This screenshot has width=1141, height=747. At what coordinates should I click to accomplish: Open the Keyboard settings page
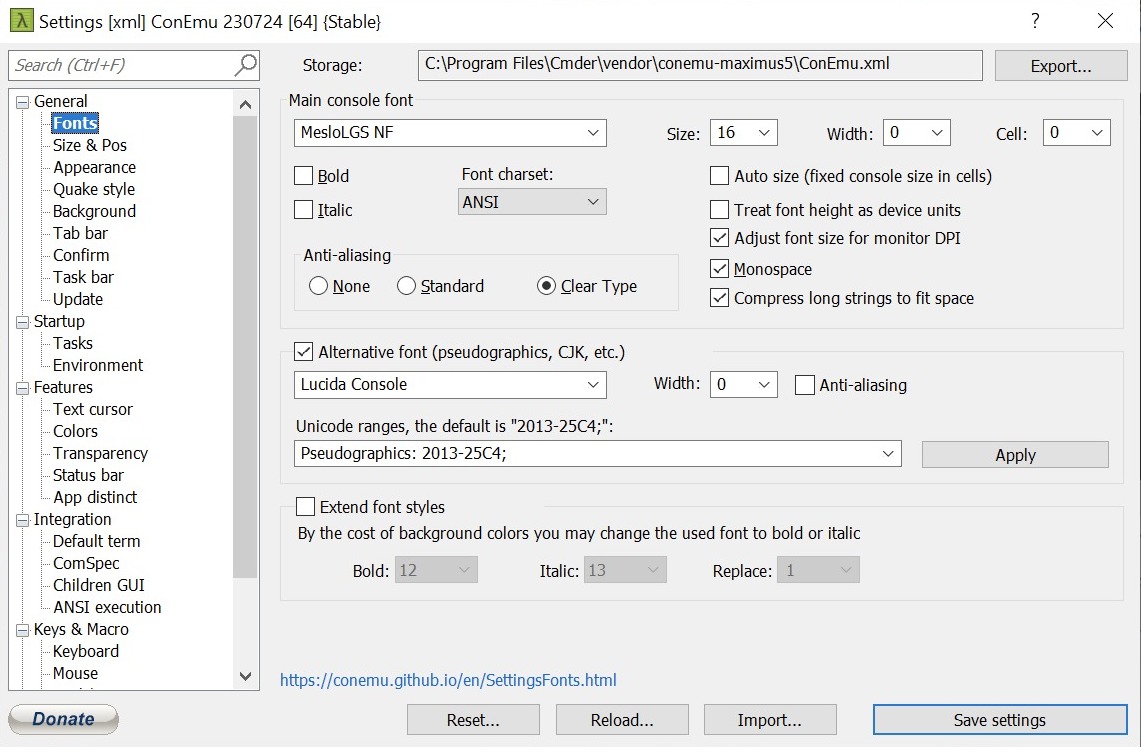pyautogui.click(x=86, y=652)
